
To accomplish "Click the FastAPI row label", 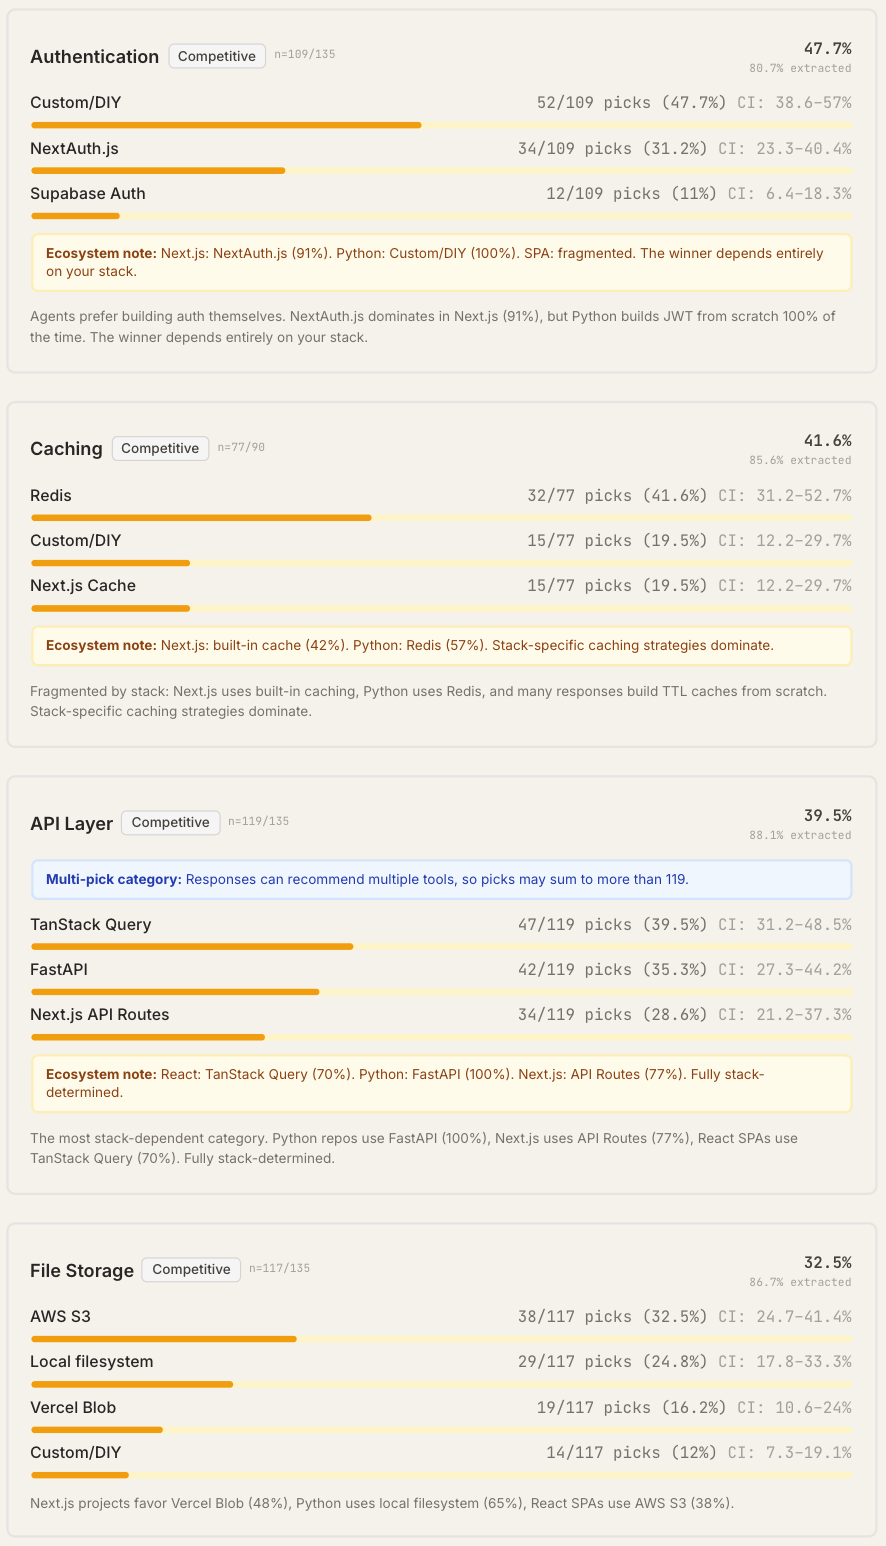I will click(59, 969).
